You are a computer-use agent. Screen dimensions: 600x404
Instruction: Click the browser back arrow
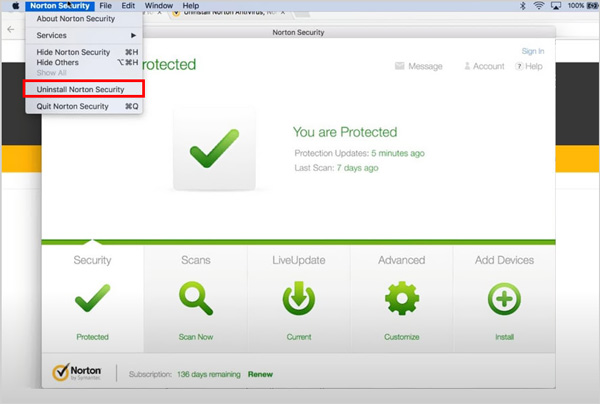(x=11, y=29)
